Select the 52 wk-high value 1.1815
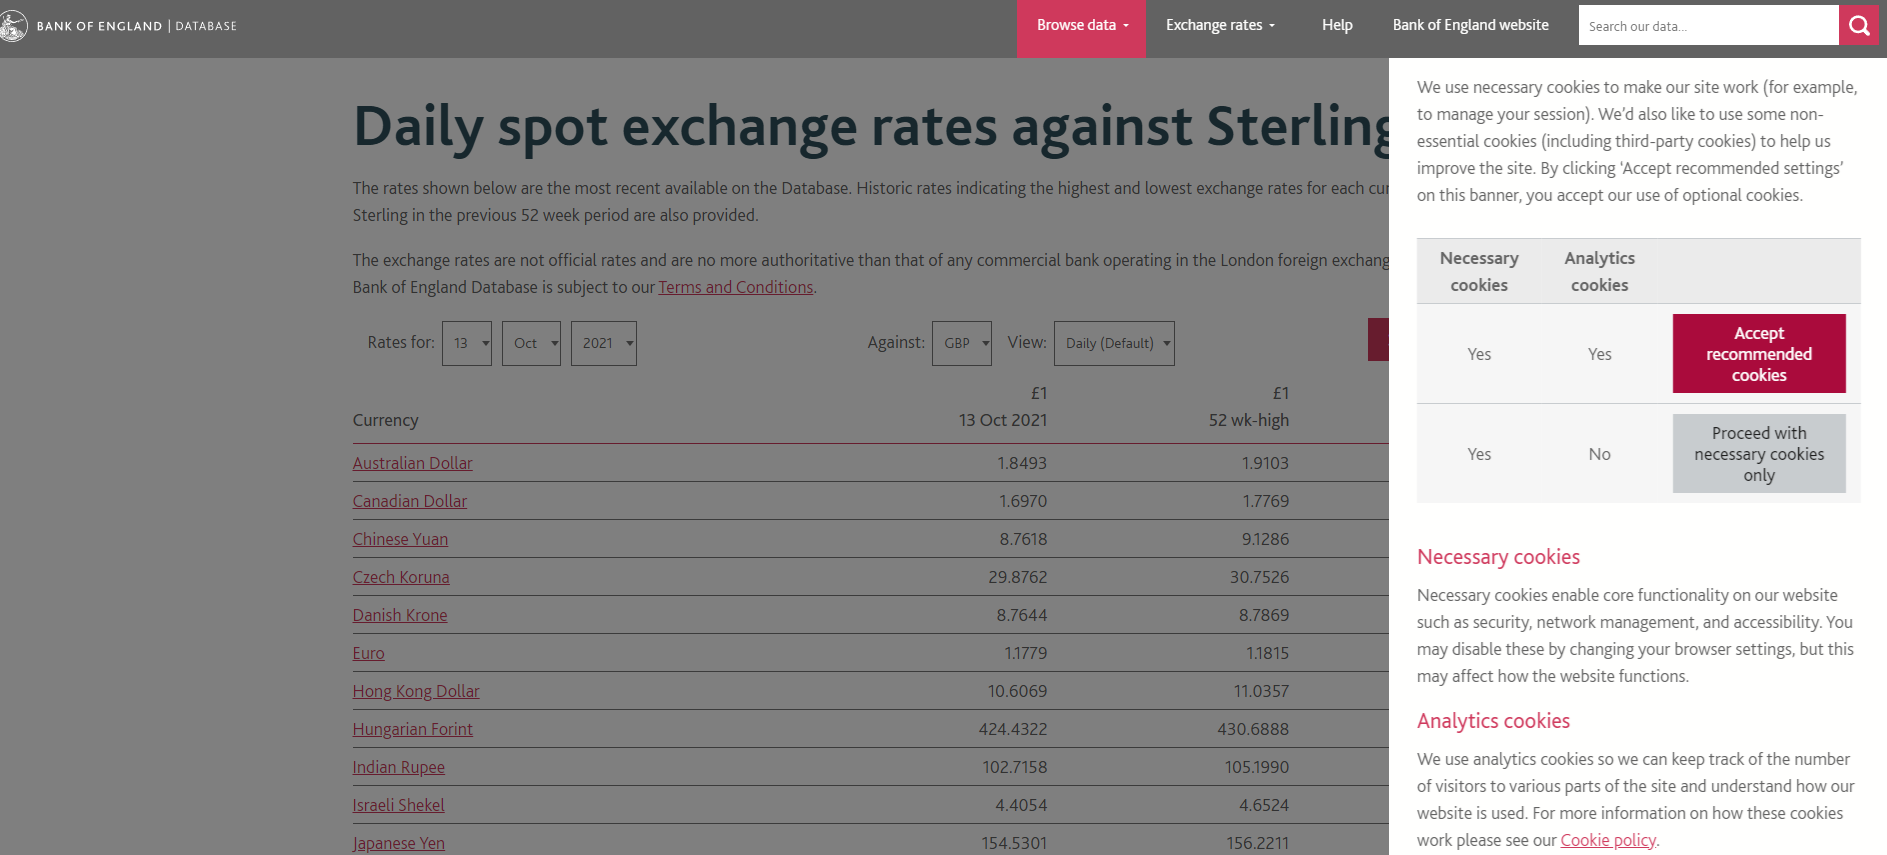The height and width of the screenshot is (855, 1887). tap(1268, 653)
